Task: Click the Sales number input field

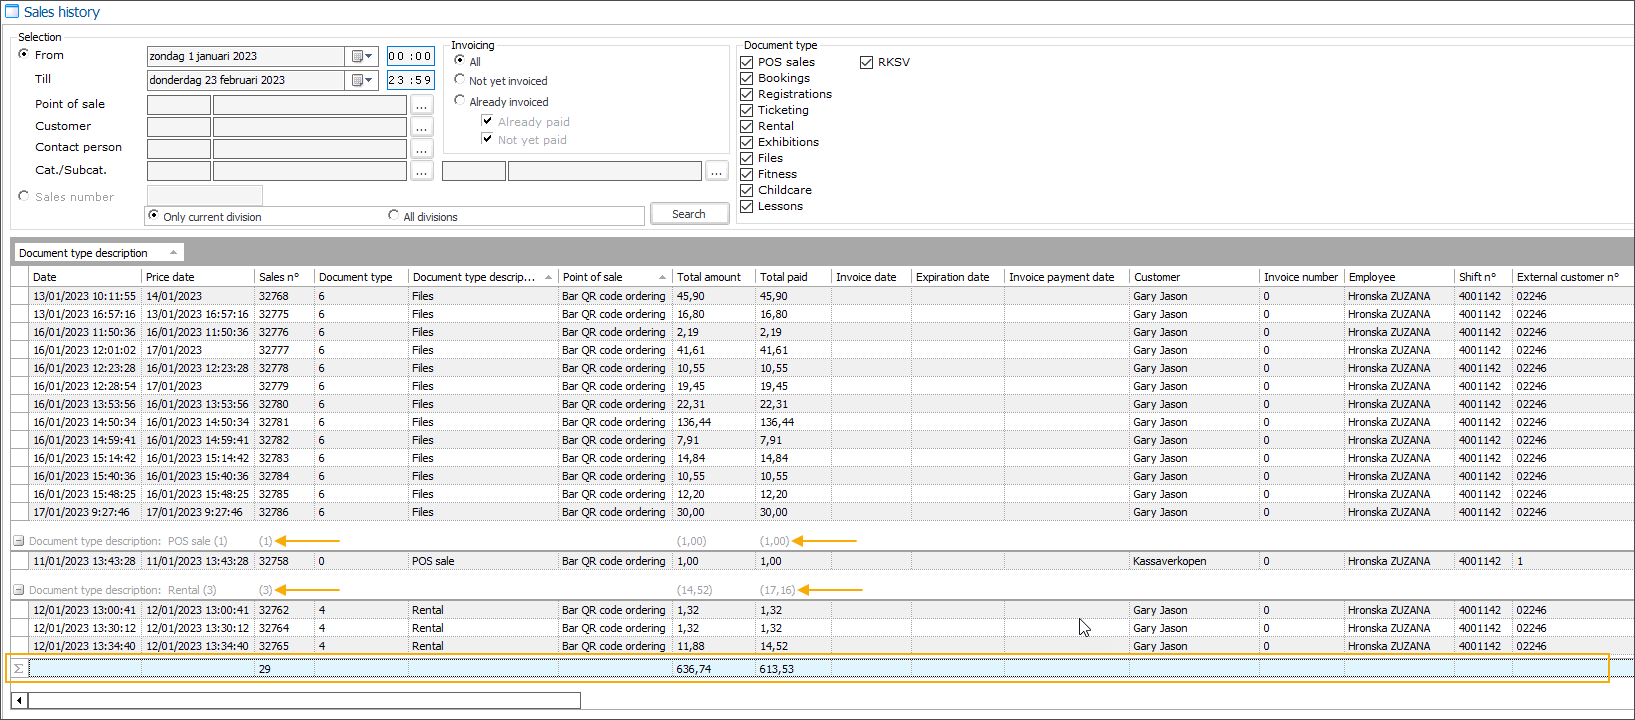Action: point(205,196)
